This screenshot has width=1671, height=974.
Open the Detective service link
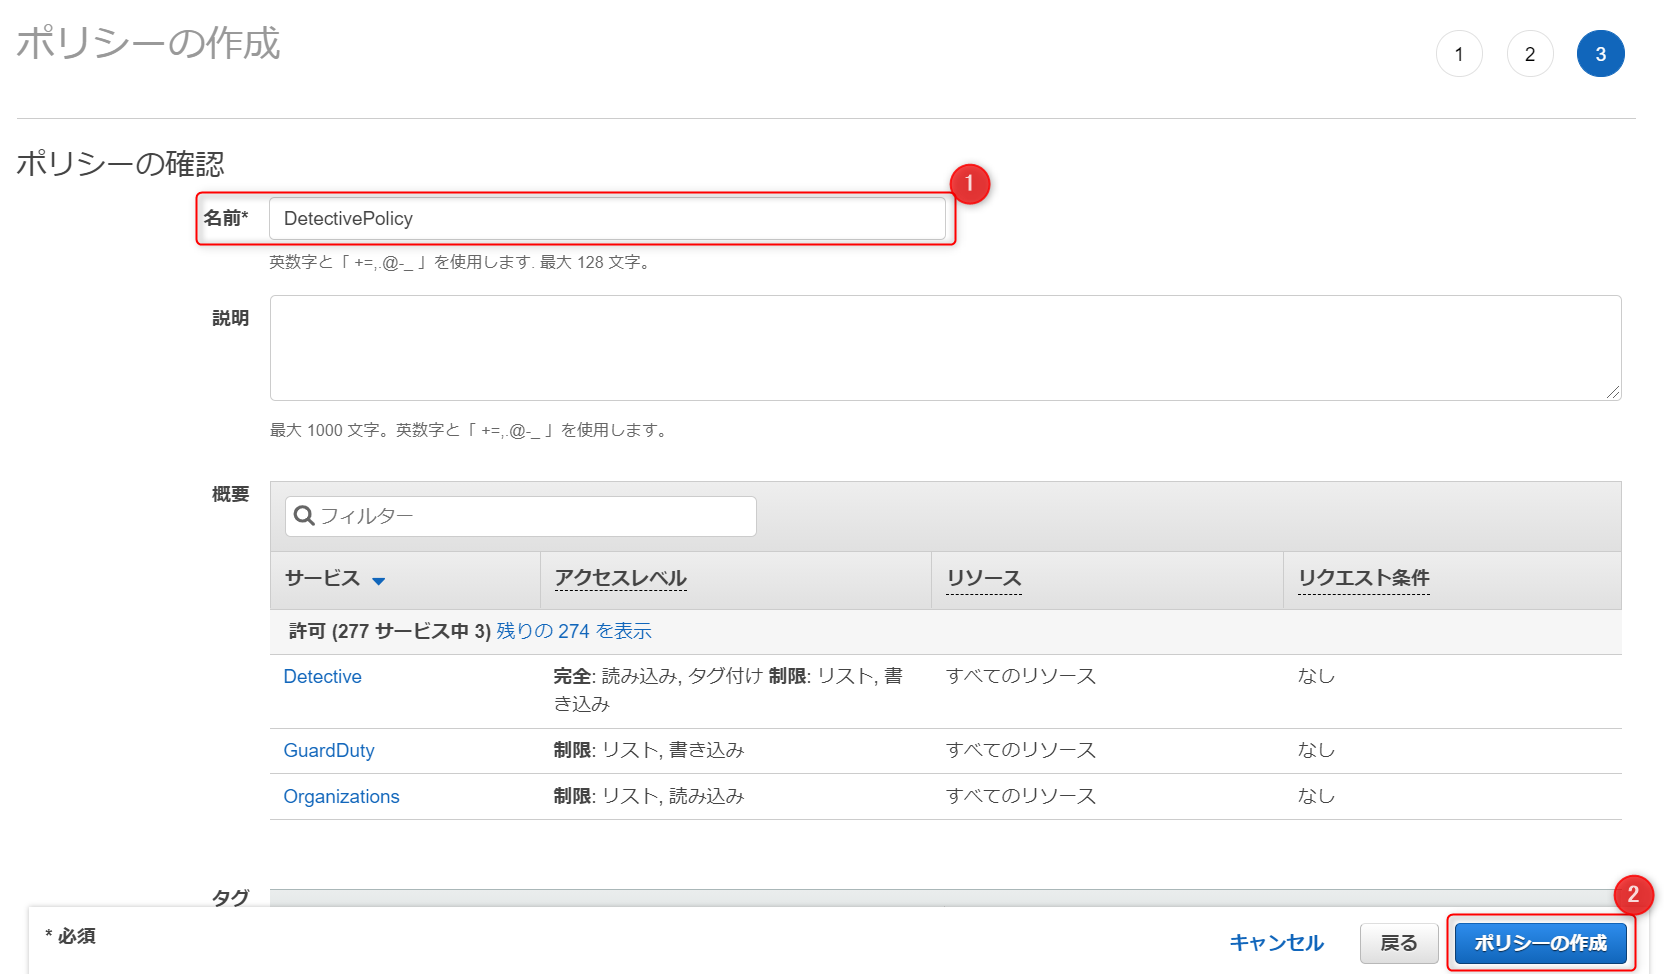(322, 677)
